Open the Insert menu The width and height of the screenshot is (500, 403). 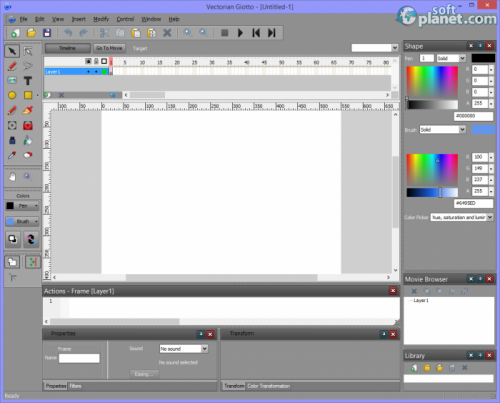click(x=79, y=19)
